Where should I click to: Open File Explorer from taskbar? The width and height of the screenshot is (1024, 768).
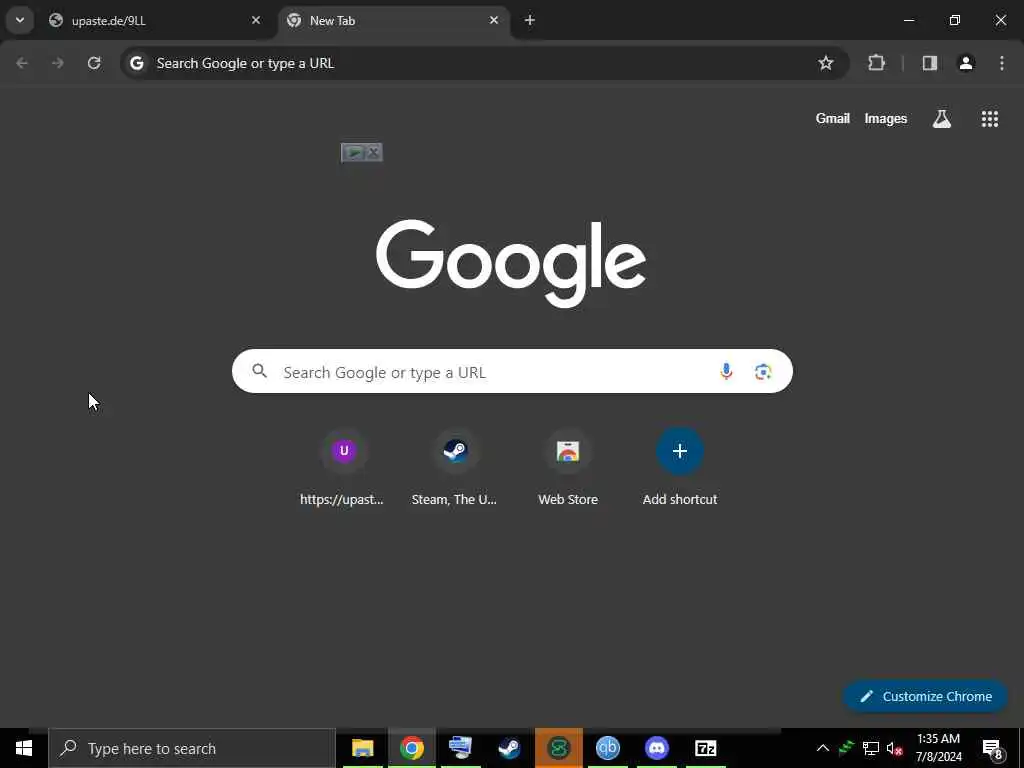point(362,748)
